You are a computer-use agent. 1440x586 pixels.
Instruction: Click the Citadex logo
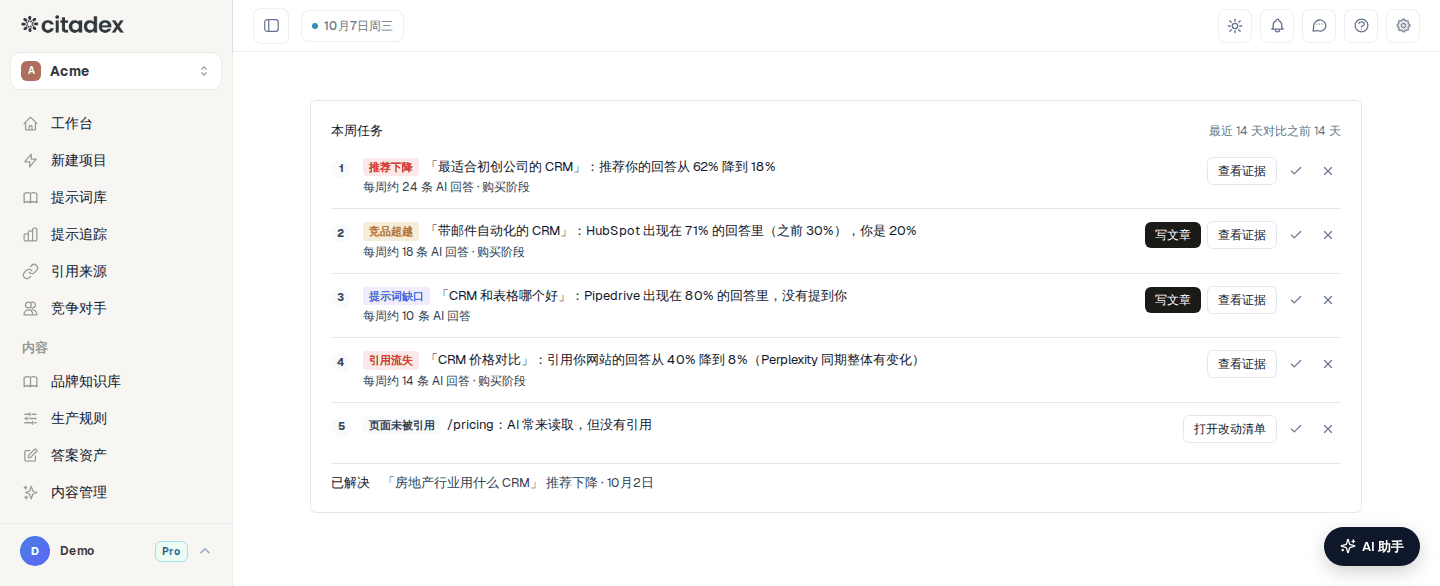pyautogui.click(x=73, y=25)
